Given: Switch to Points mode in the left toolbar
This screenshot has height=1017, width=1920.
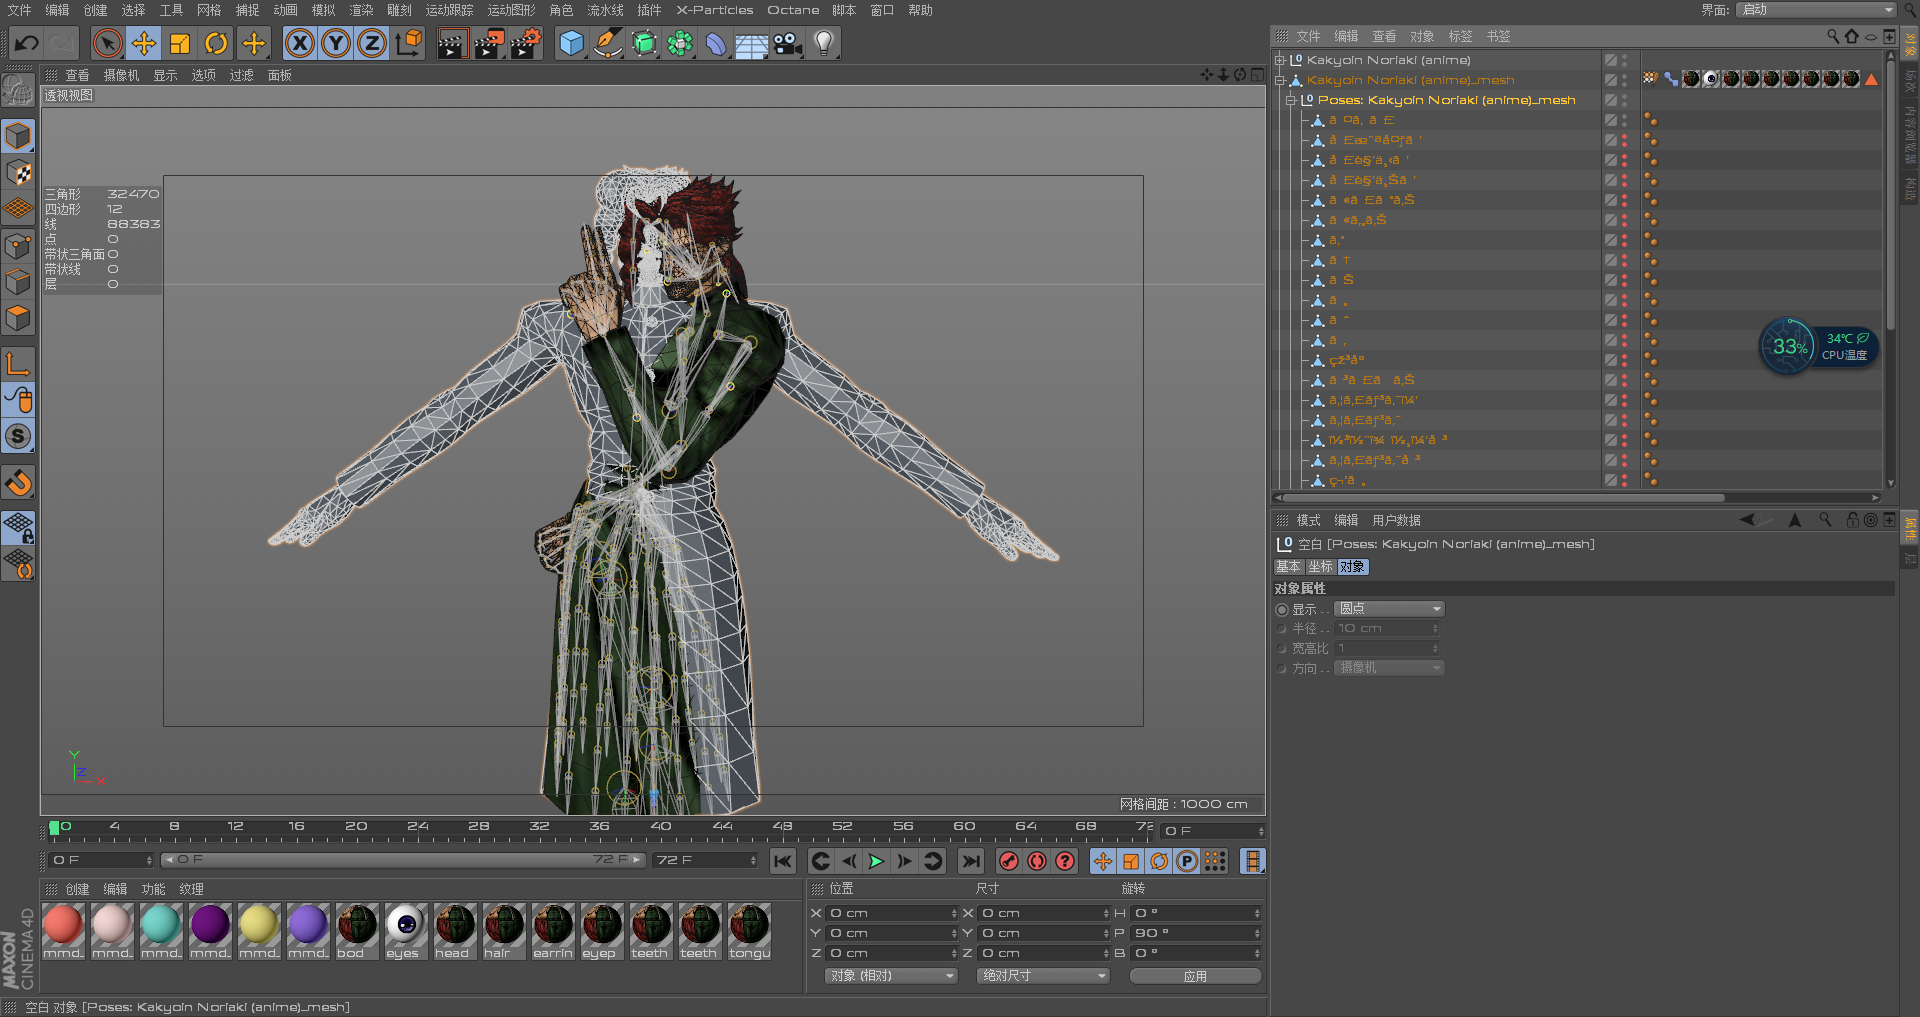Looking at the screenshot, I should [18, 246].
